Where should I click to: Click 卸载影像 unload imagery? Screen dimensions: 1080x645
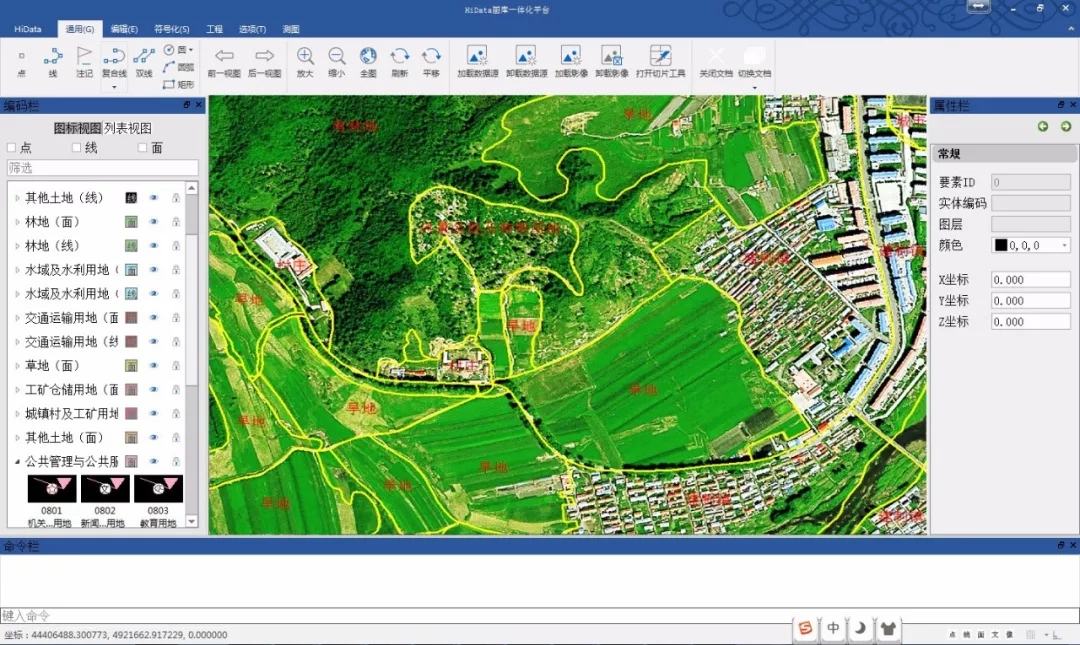coord(612,62)
